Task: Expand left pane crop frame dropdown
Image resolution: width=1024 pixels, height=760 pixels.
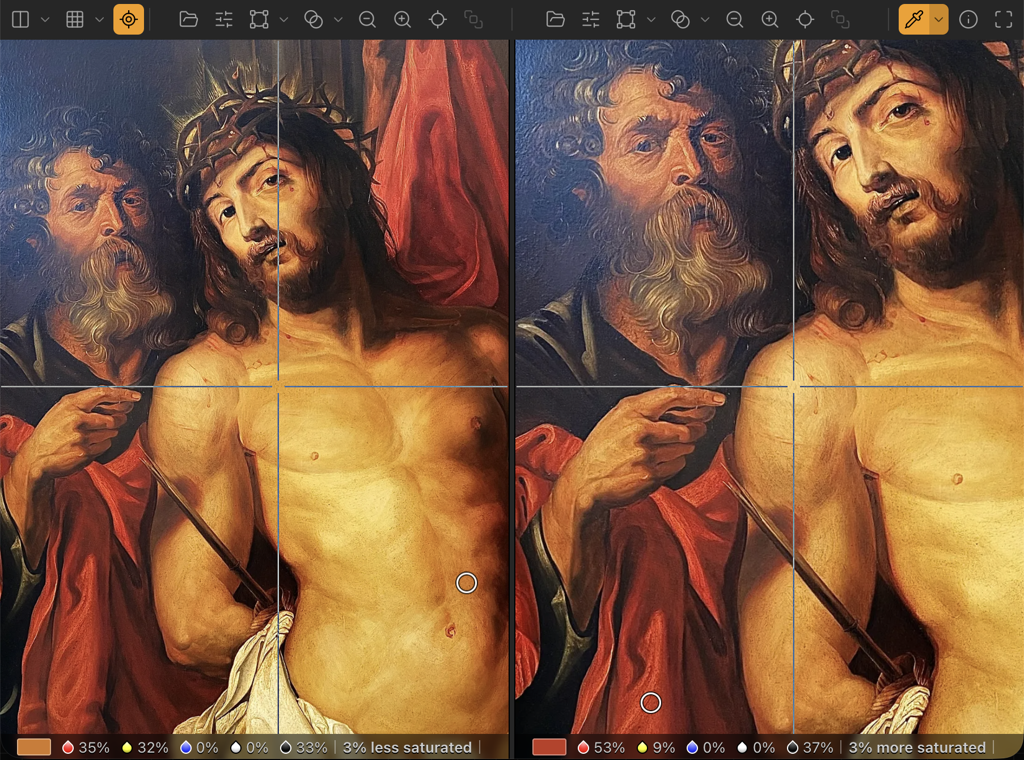Action: coord(284,20)
